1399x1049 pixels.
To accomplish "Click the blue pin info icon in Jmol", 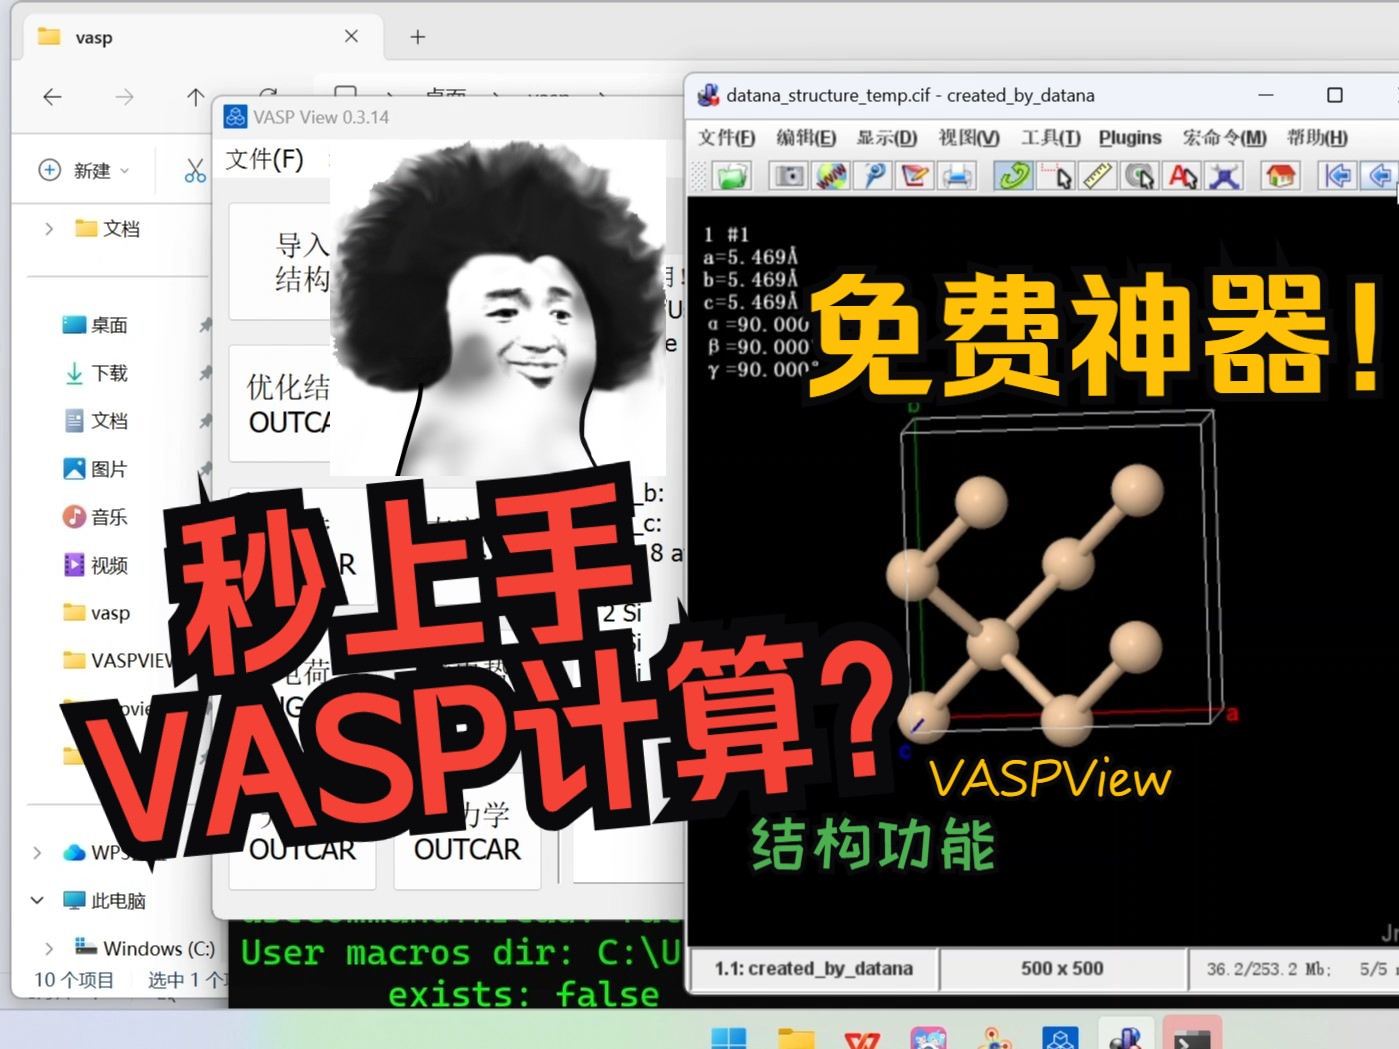I will 873,176.
